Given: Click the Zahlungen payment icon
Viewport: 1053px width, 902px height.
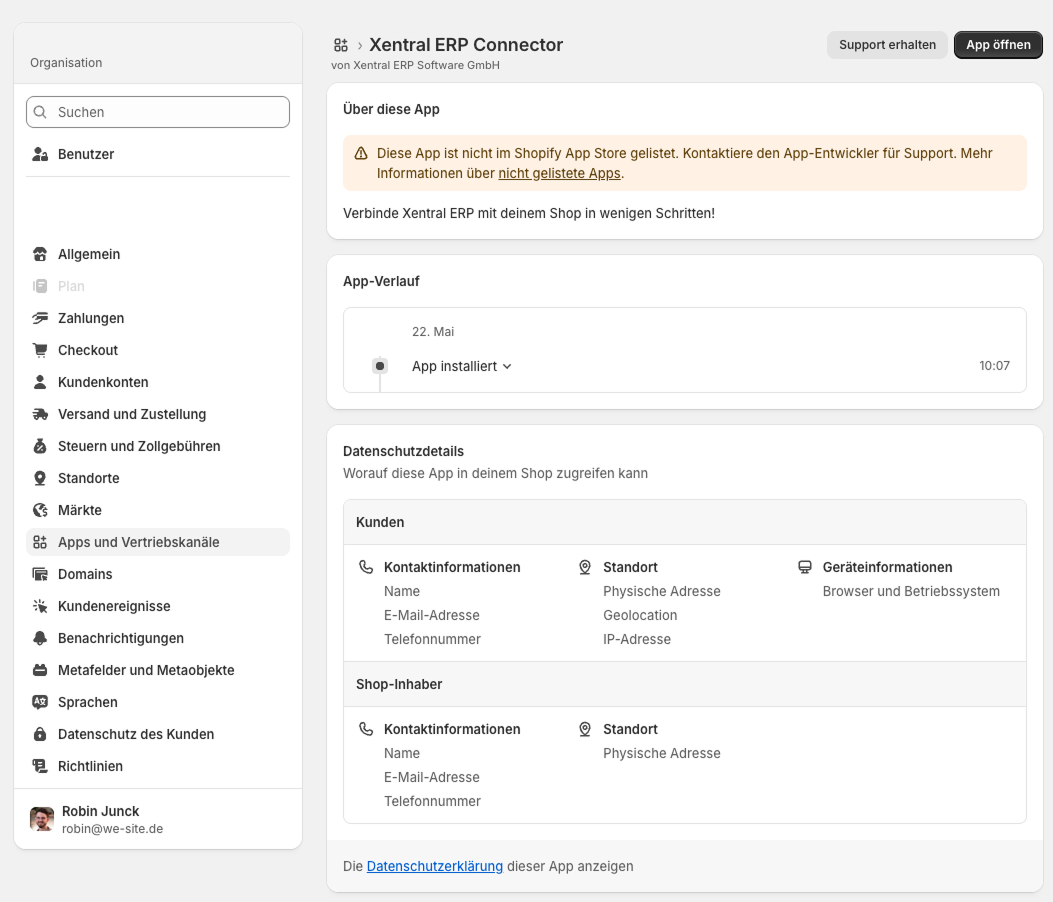Looking at the screenshot, I should click(x=40, y=318).
